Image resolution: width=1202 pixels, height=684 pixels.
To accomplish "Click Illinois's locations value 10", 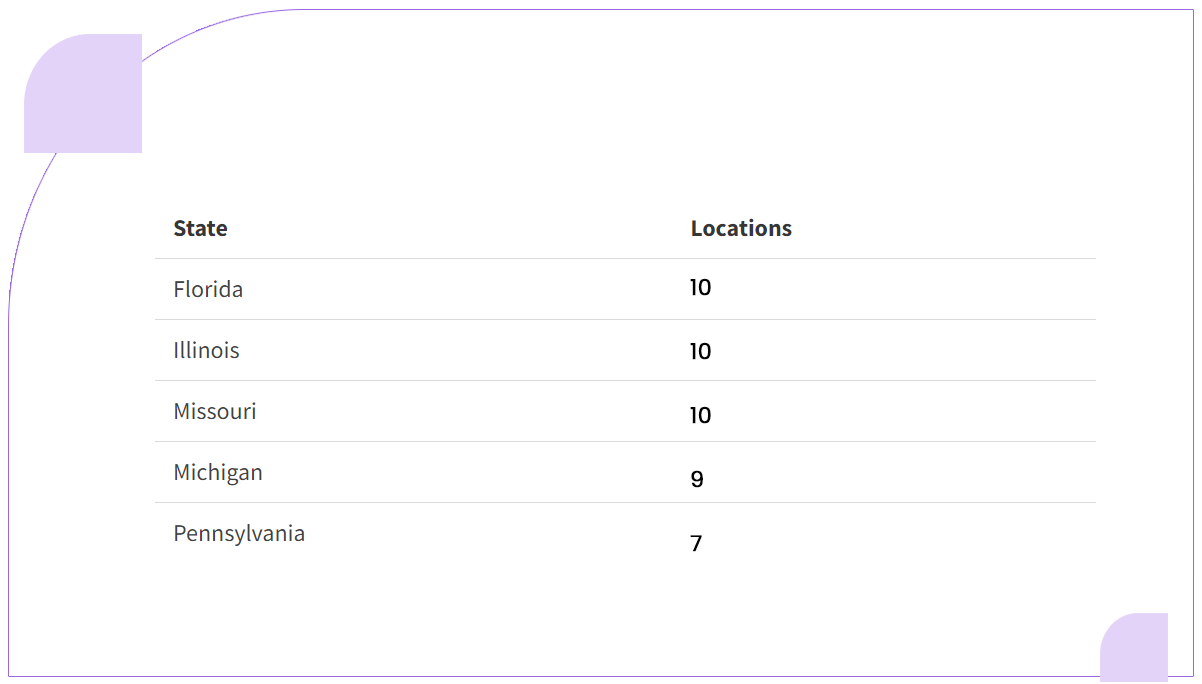I will click(700, 352).
